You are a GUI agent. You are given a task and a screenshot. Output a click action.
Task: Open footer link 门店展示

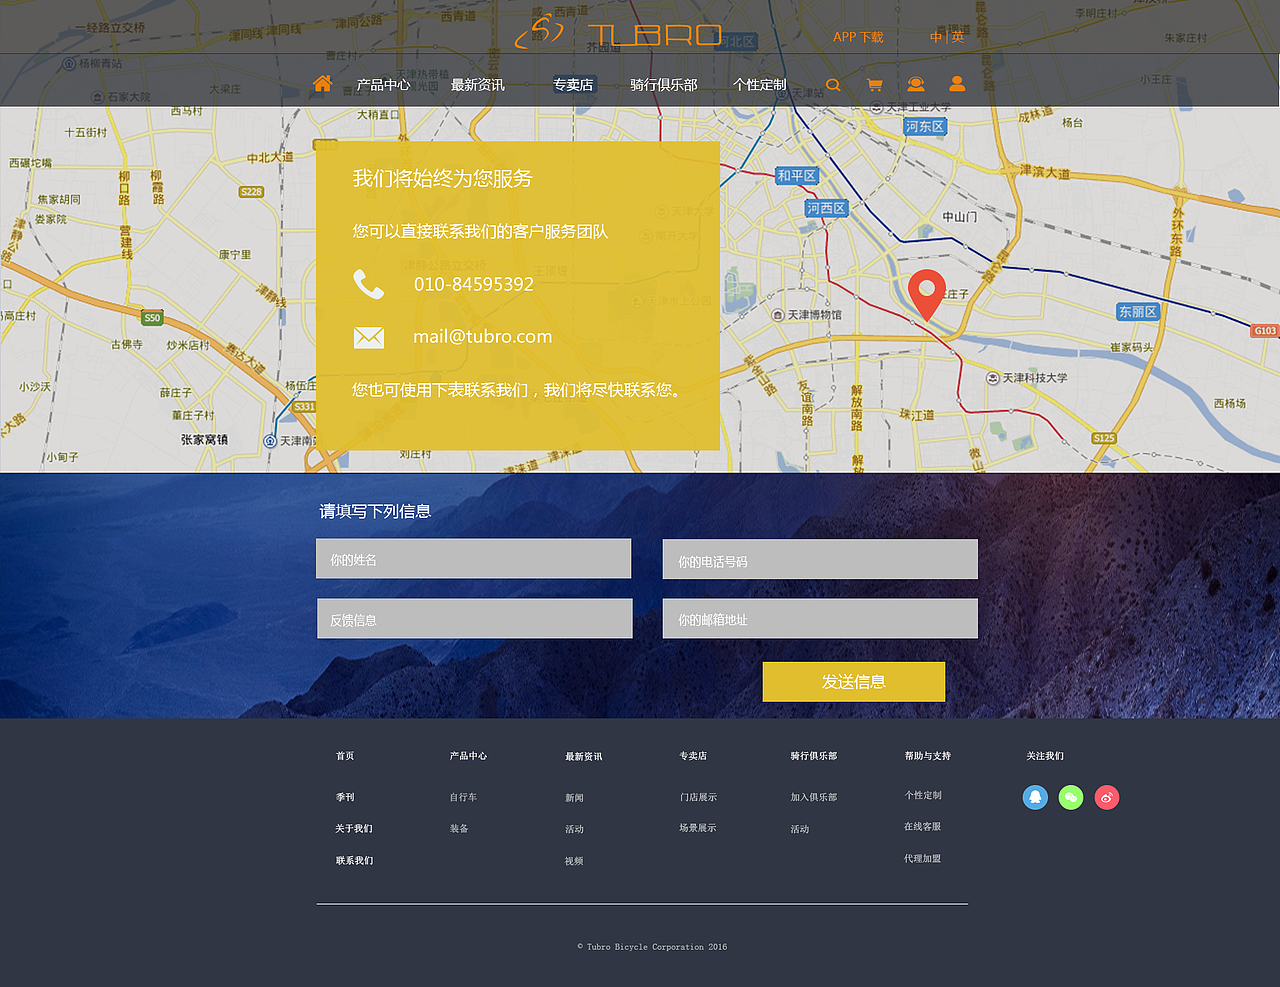(698, 797)
